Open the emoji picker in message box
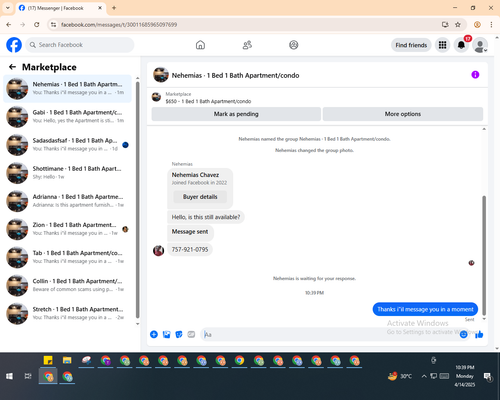500x400 pixels. 463,334
